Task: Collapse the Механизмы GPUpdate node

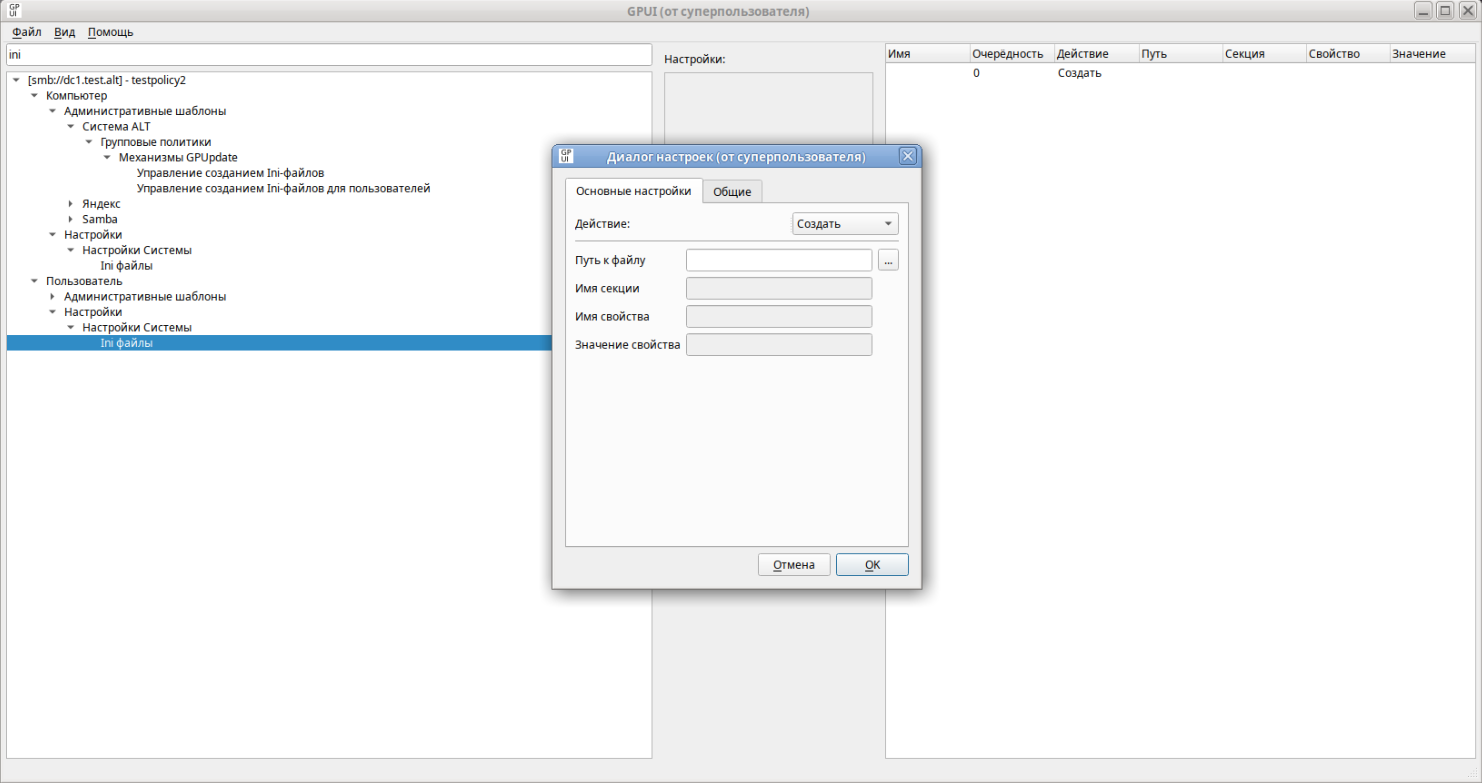Action: pyautogui.click(x=107, y=158)
